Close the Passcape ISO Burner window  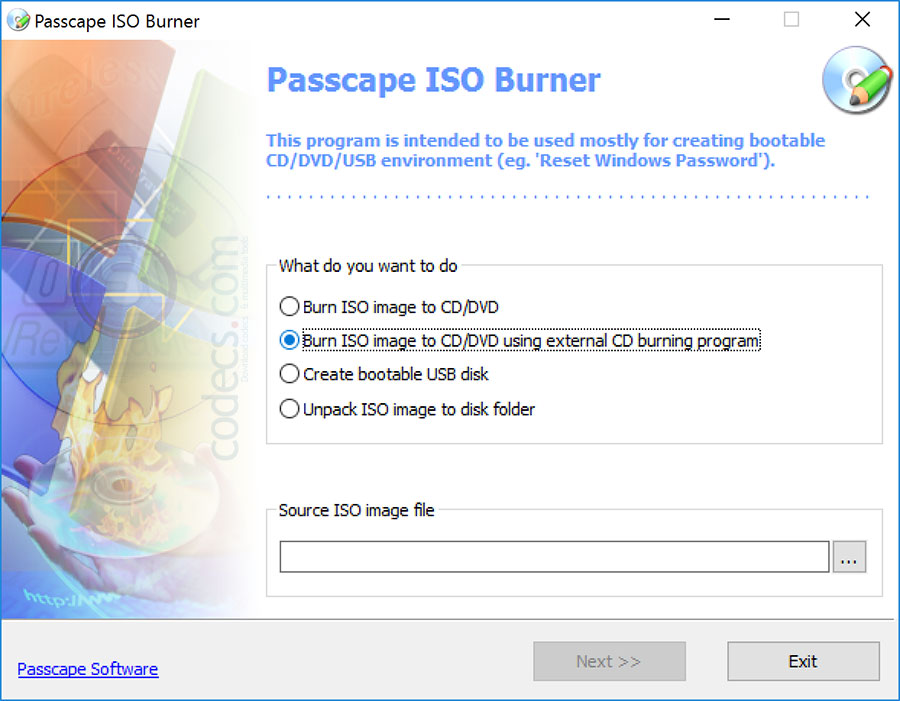[862, 20]
